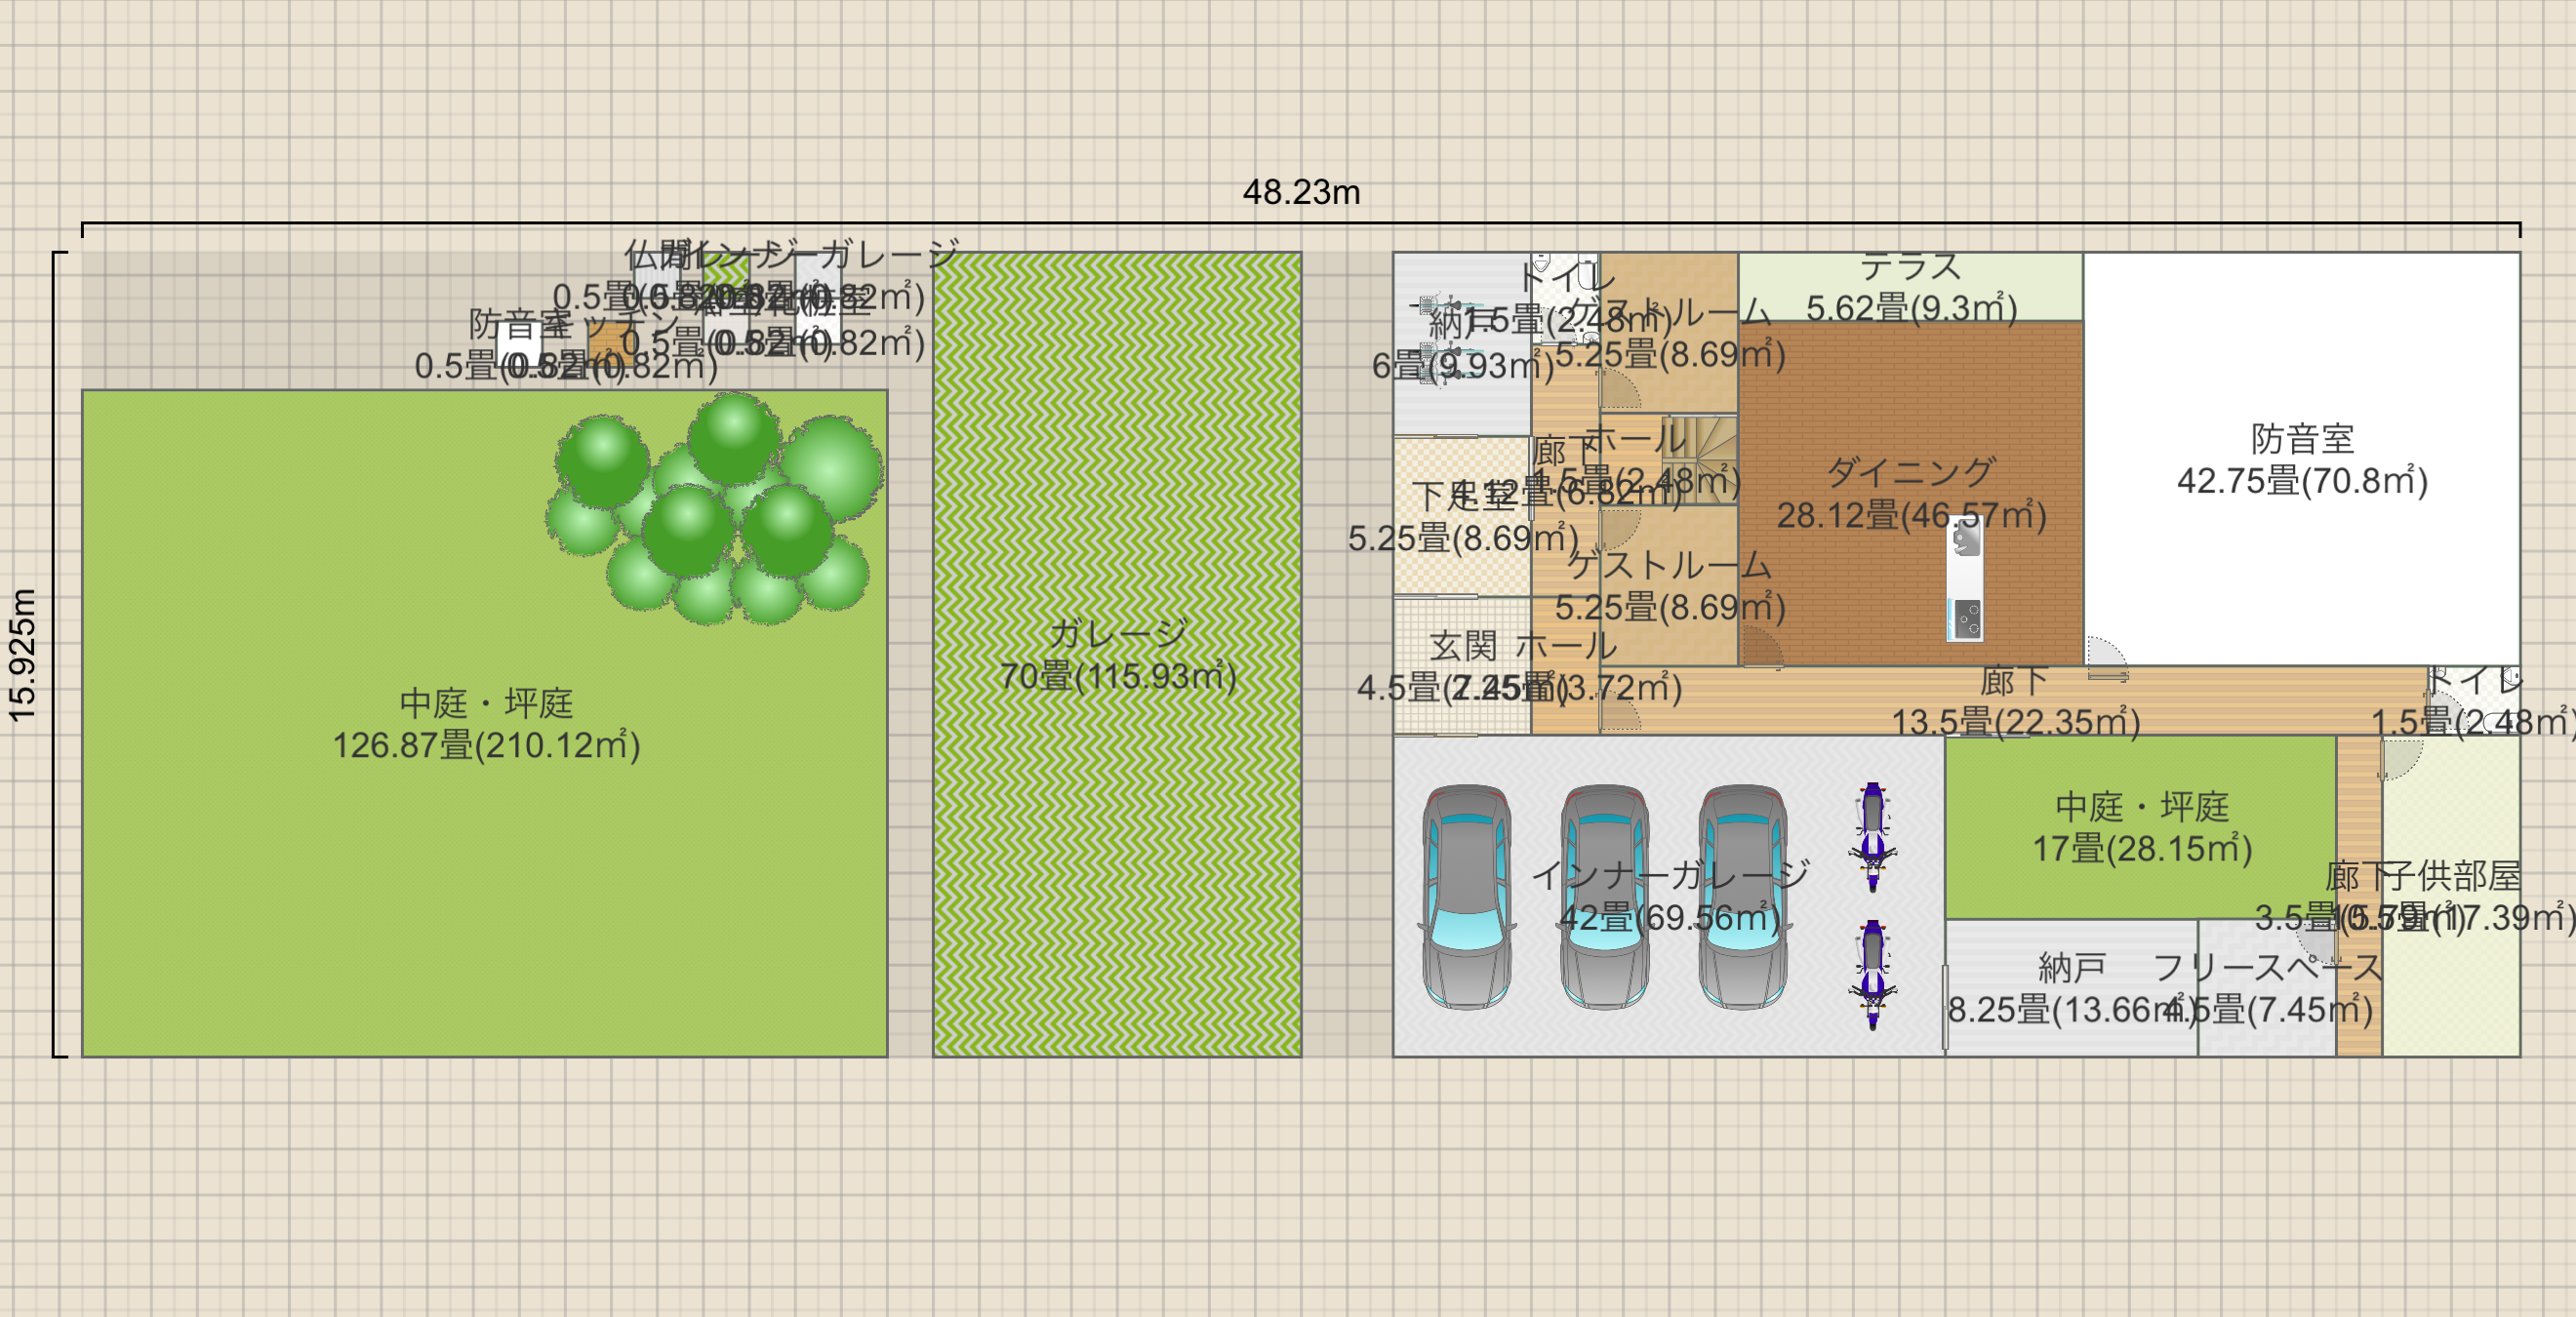Select the car closest to the motorcycles
The height and width of the screenshot is (1317, 2576).
point(1743,897)
